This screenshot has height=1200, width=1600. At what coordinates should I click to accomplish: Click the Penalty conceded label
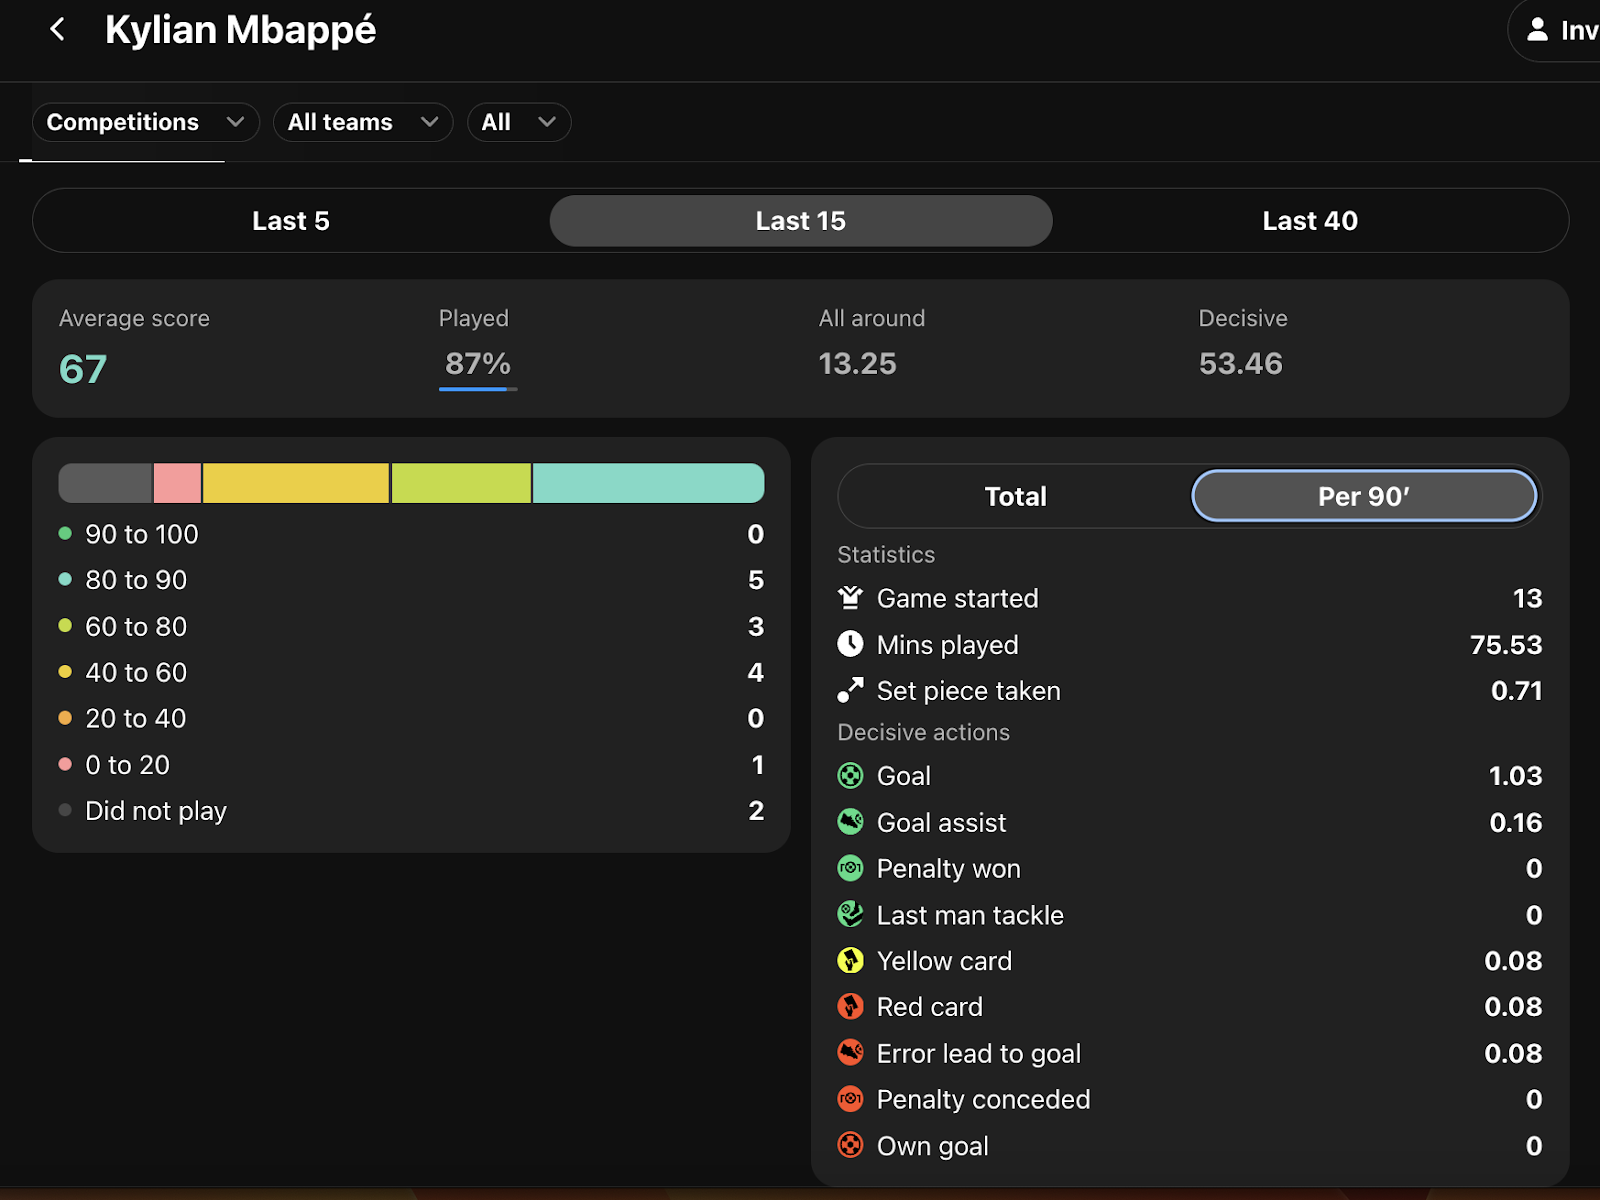(x=984, y=1099)
